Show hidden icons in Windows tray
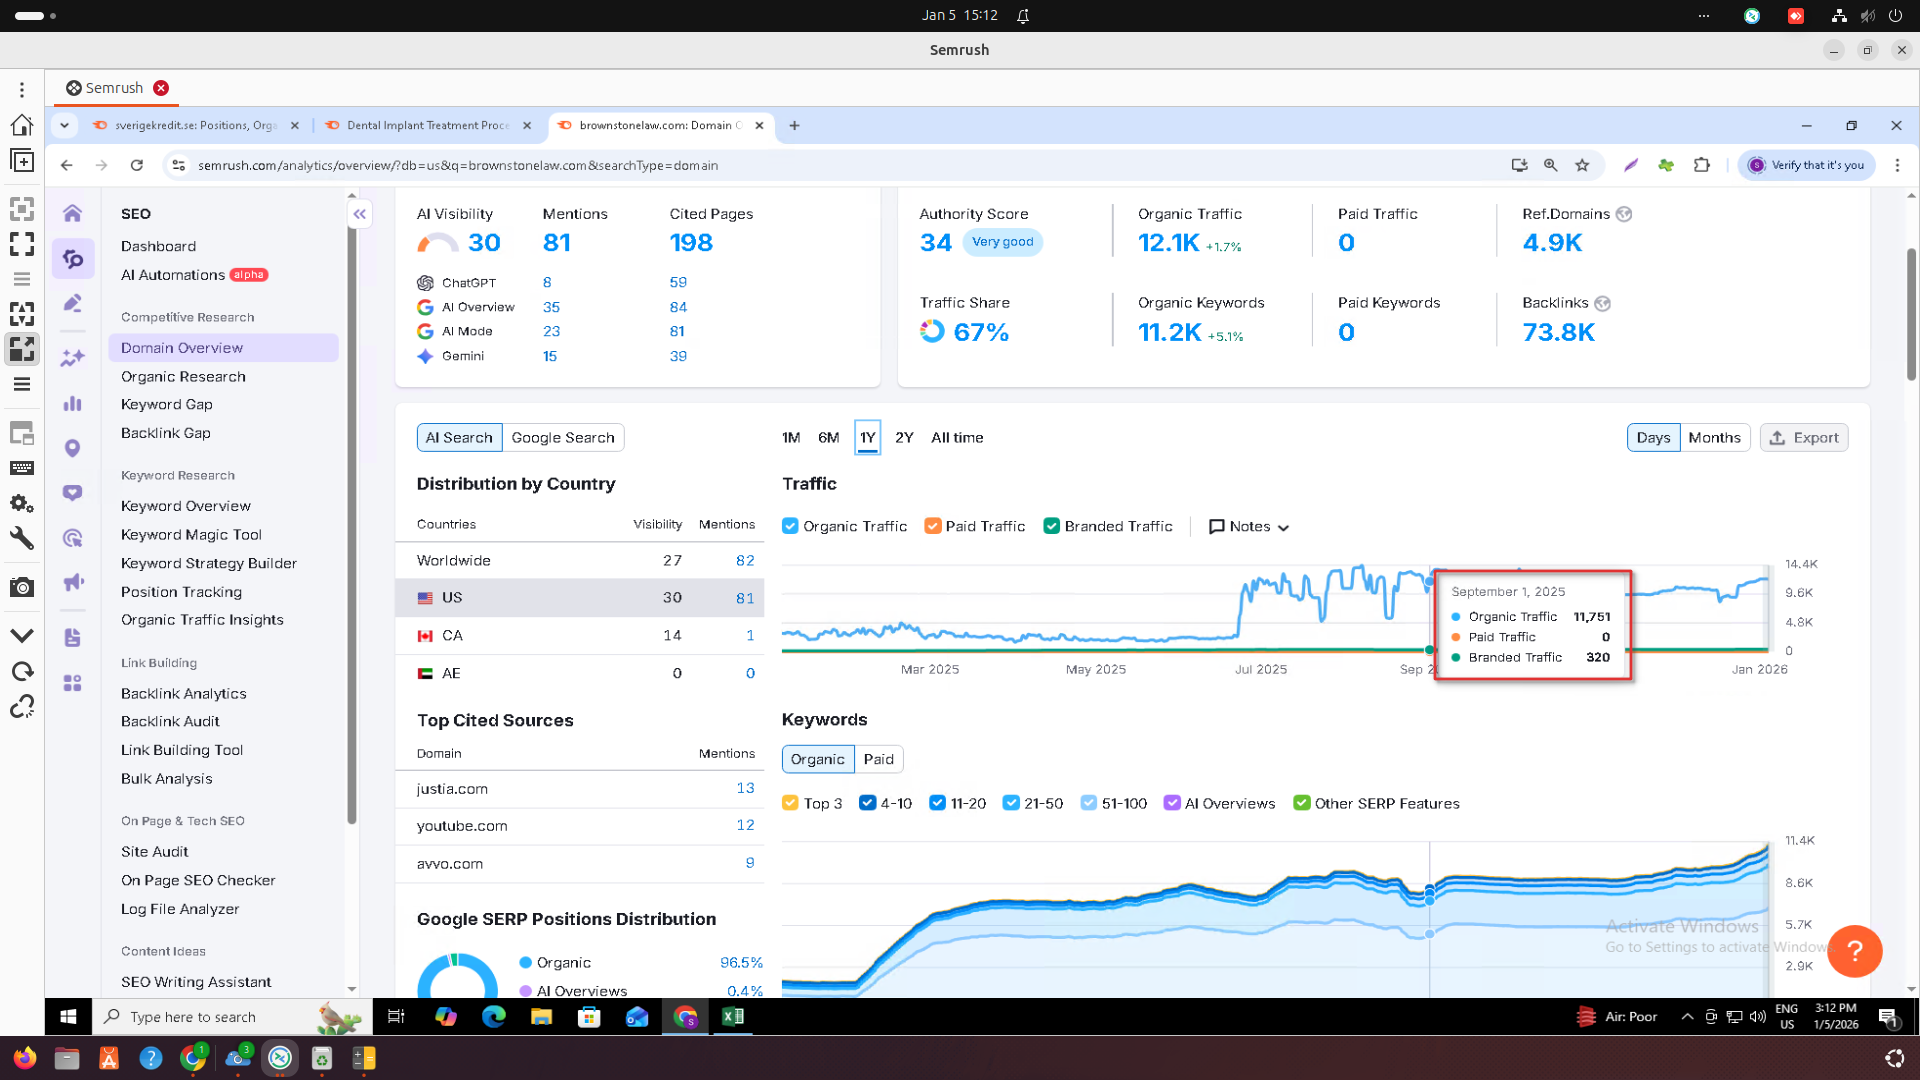 1687,1017
